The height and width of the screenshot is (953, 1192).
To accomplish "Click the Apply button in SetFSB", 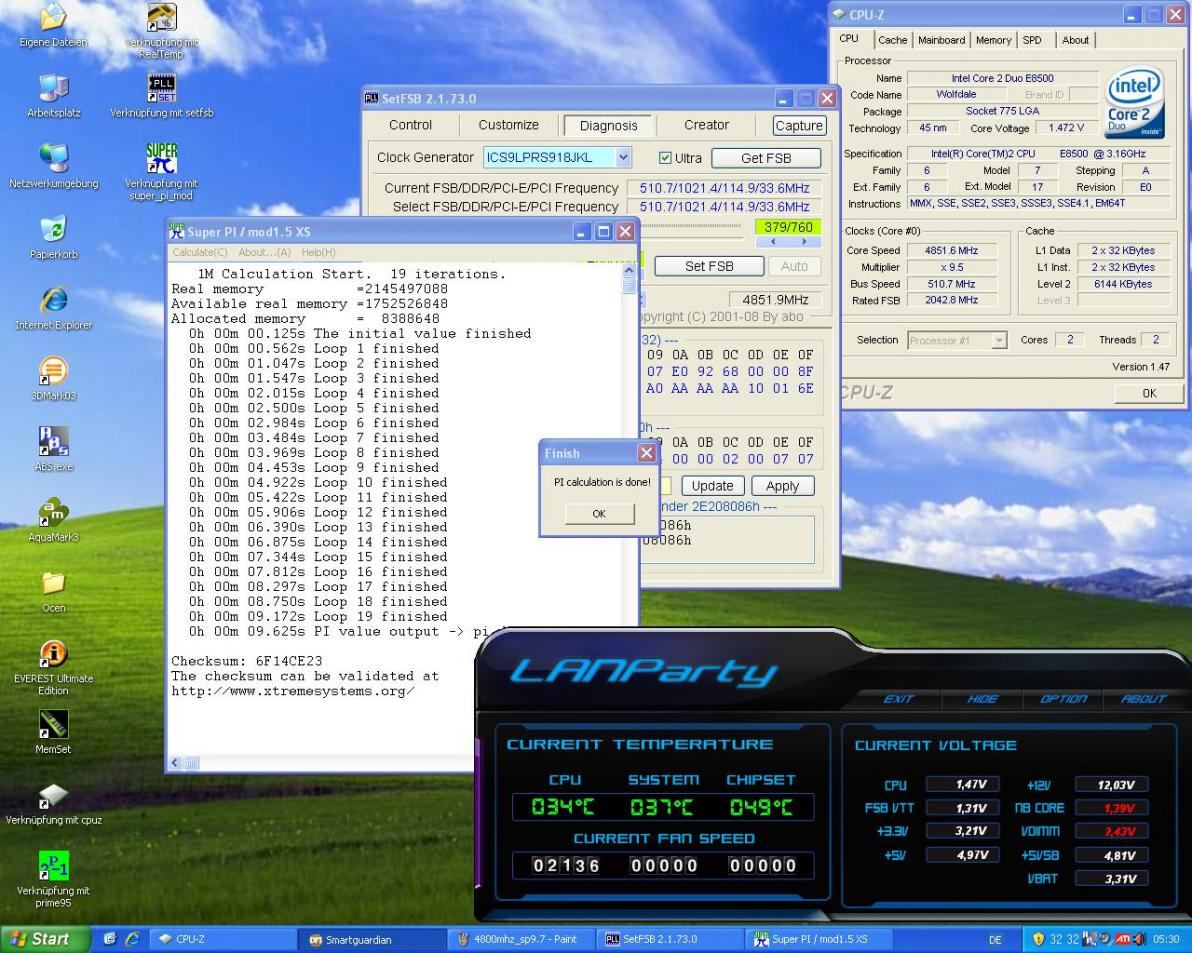I will point(782,486).
